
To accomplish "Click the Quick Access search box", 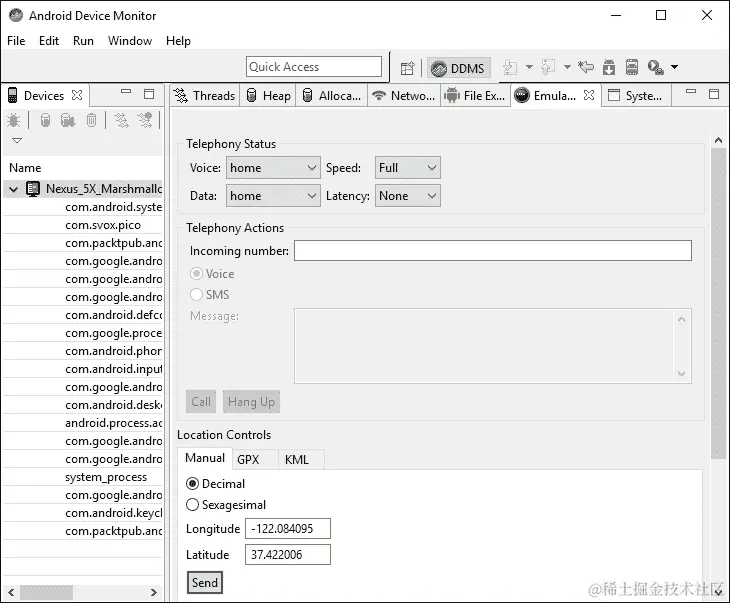I will coord(314,67).
